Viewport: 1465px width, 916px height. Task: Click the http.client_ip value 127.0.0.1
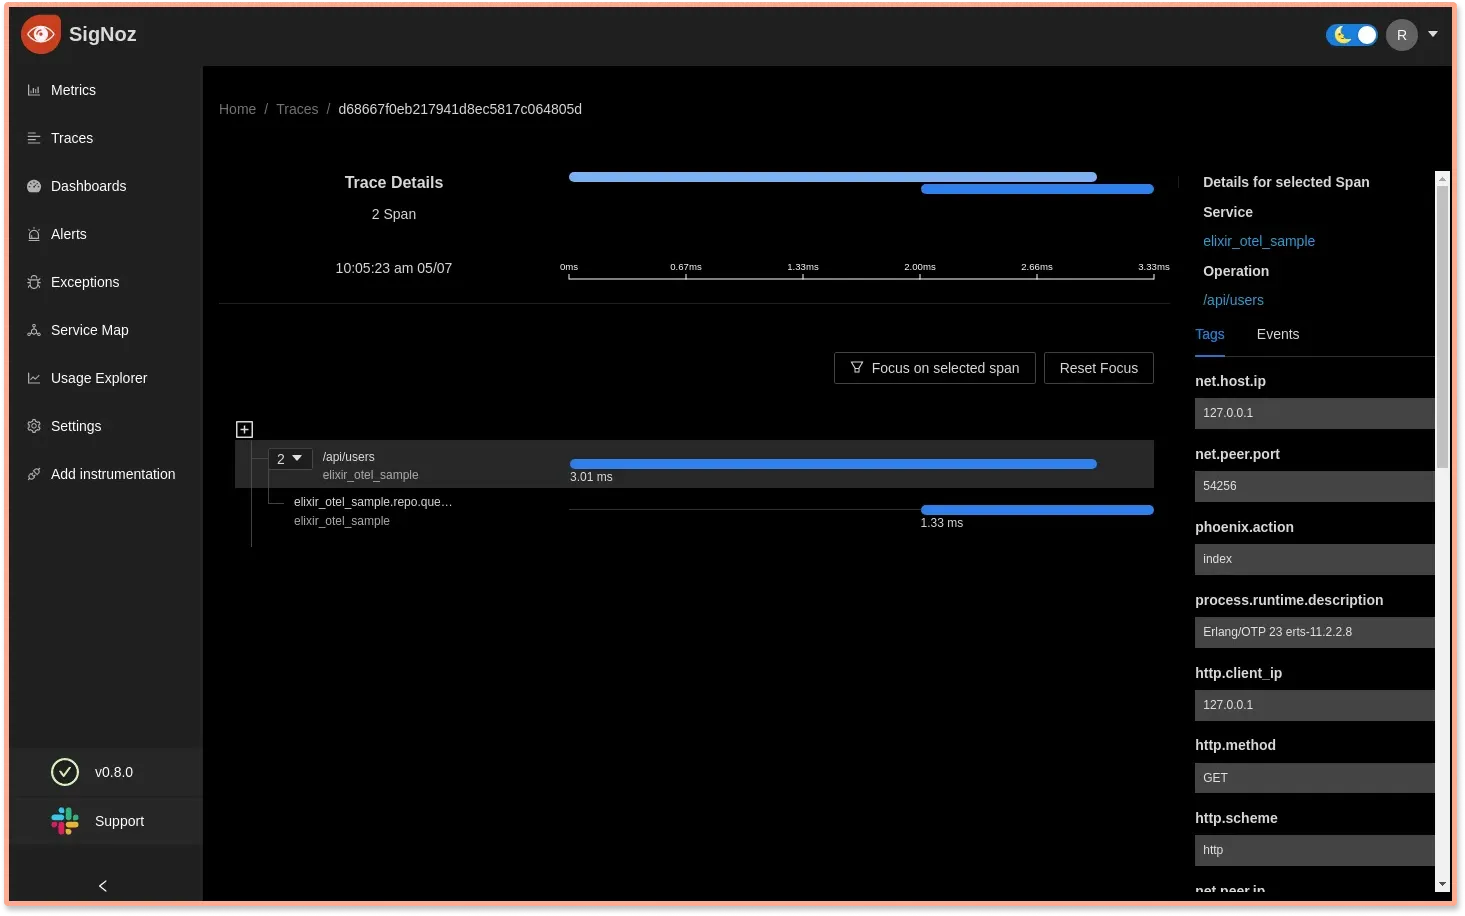1315,705
